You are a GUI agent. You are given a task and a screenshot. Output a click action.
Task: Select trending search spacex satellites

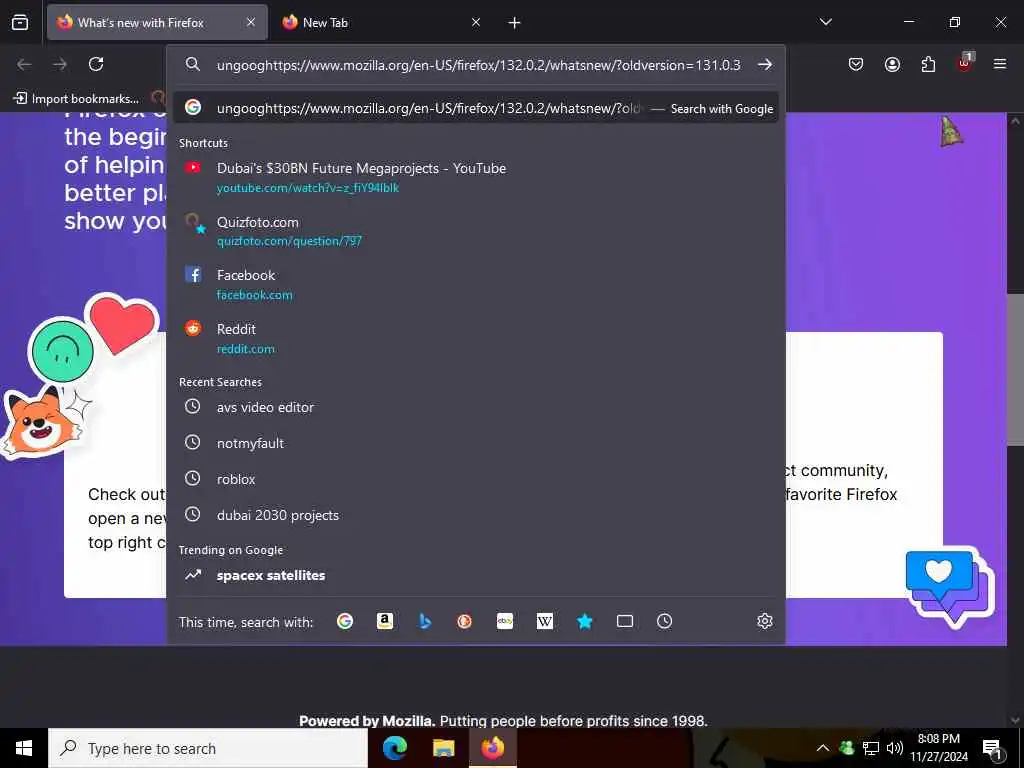[x=476, y=575]
